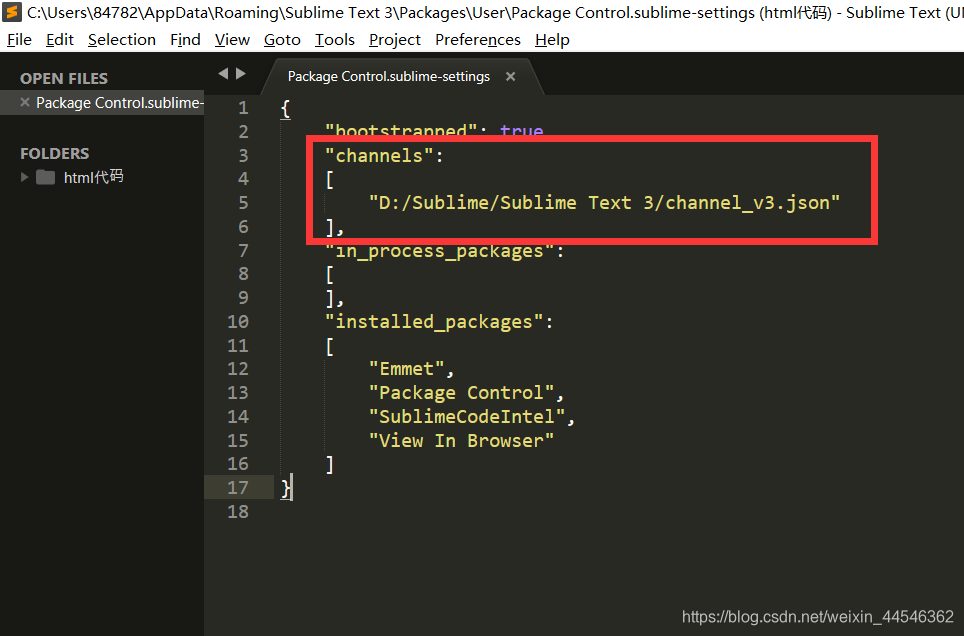Open the Goto menu

click(x=282, y=40)
